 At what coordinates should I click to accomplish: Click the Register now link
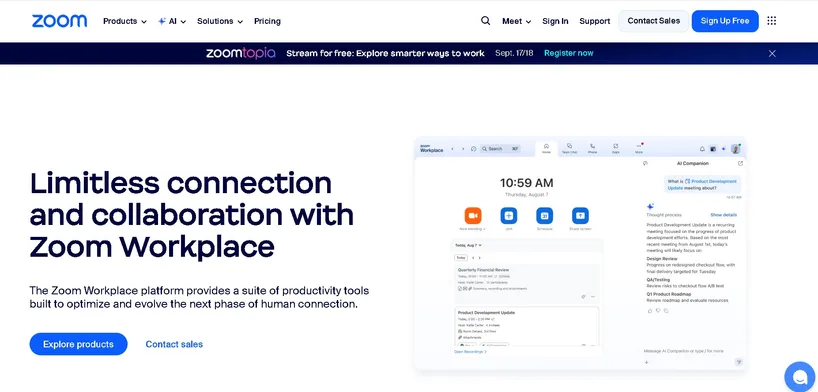(x=569, y=53)
